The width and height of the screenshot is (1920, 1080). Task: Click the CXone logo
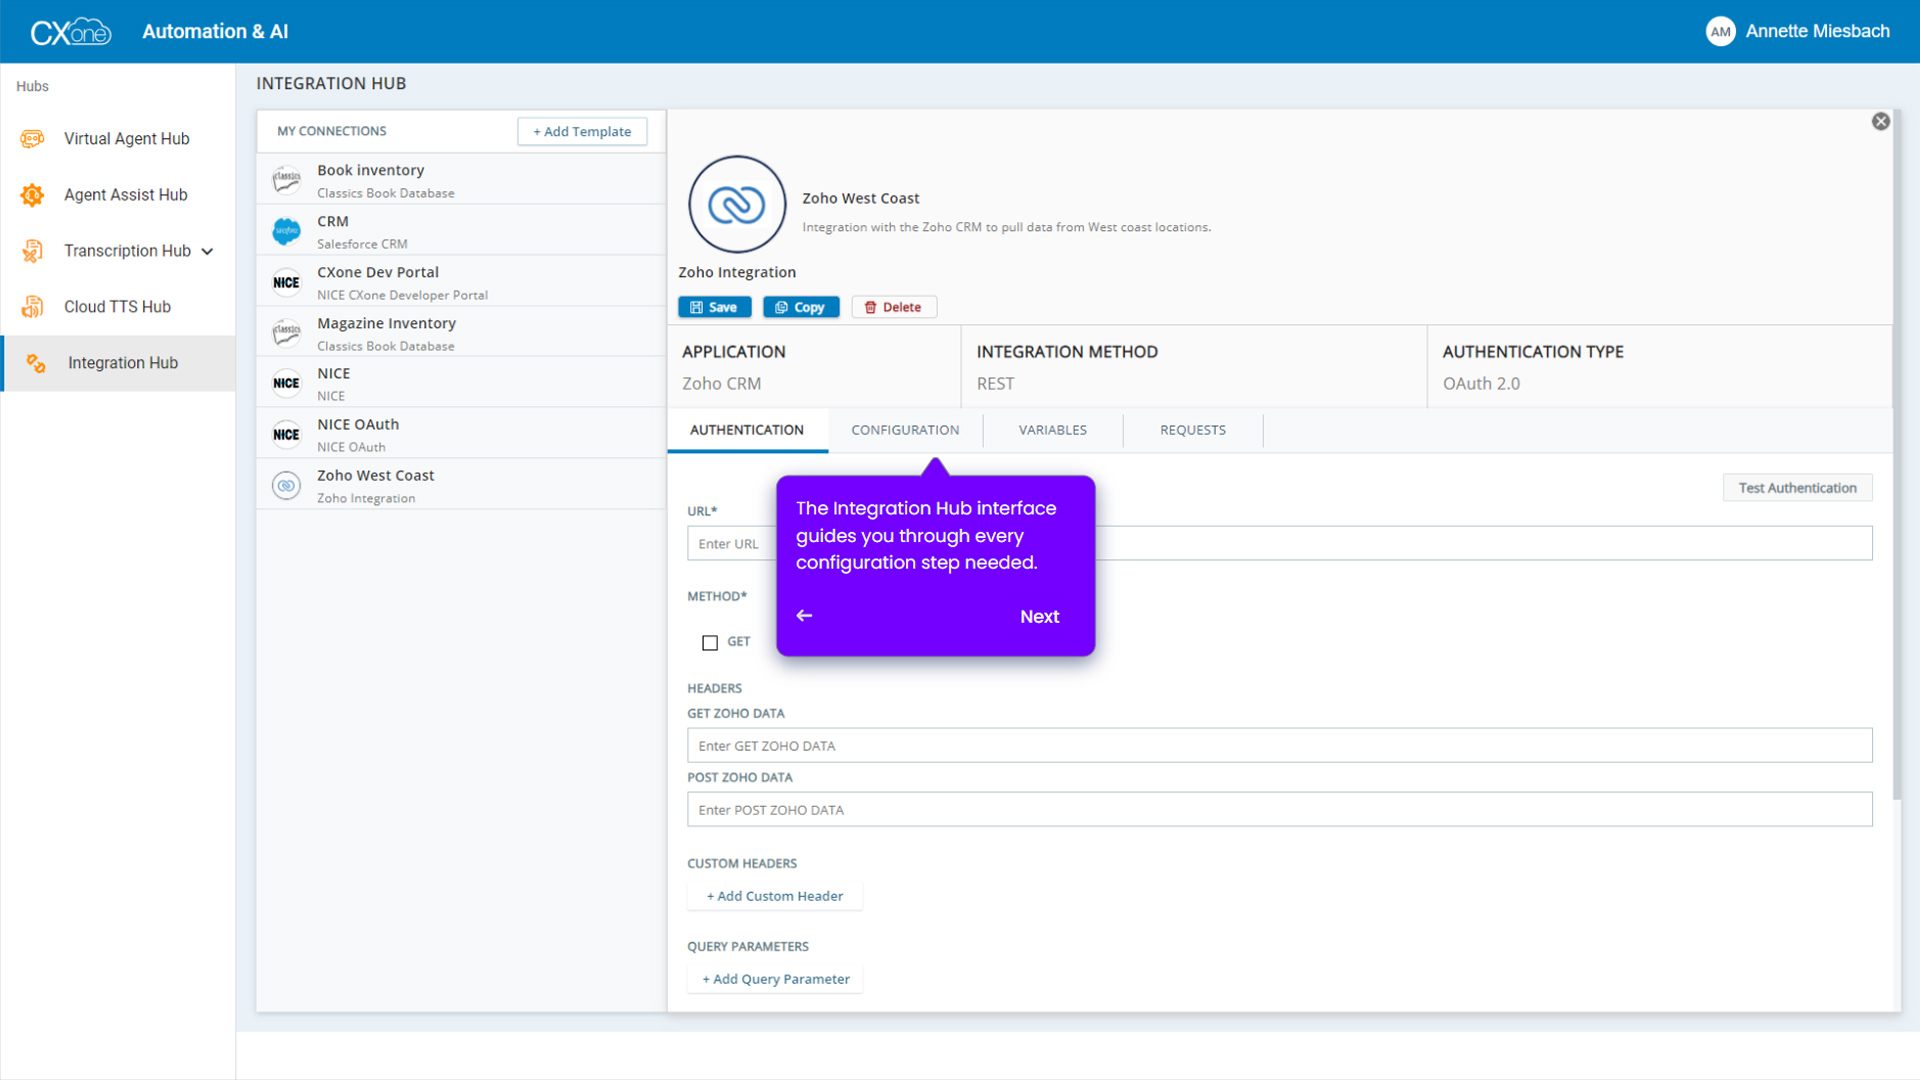(x=70, y=31)
